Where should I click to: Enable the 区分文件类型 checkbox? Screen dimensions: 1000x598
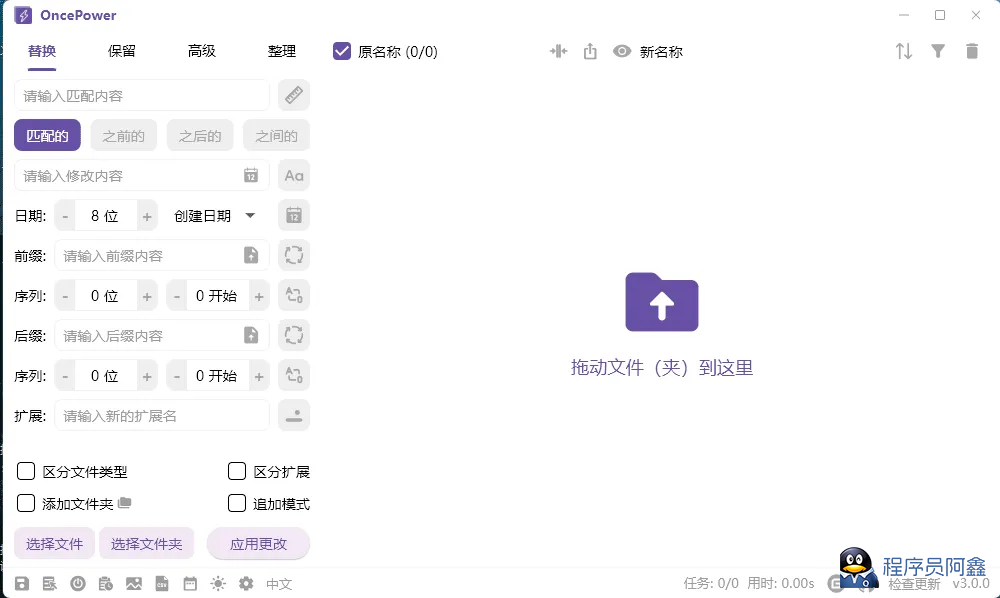[27, 471]
